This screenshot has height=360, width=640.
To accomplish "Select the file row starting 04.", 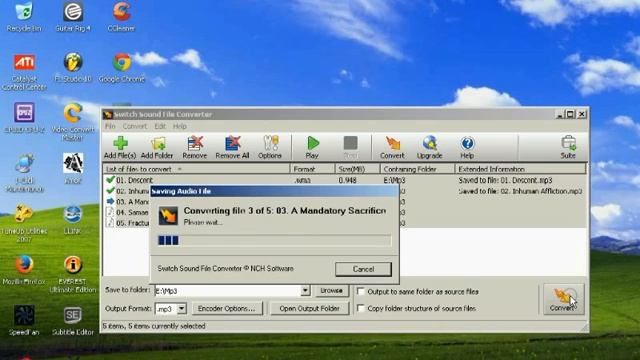I will [x=127, y=212].
